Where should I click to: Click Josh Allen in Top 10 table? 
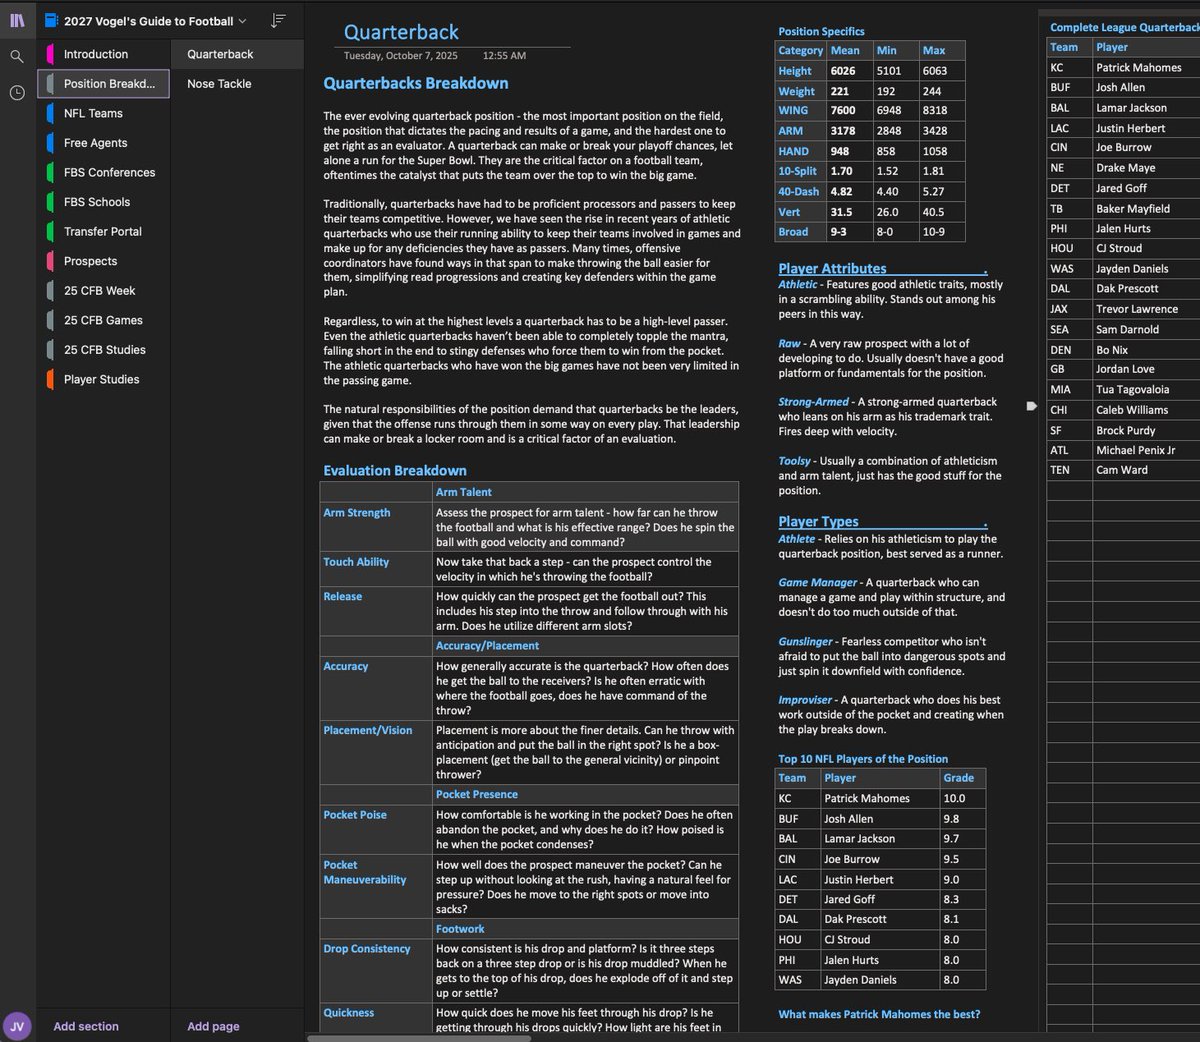coord(848,819)
